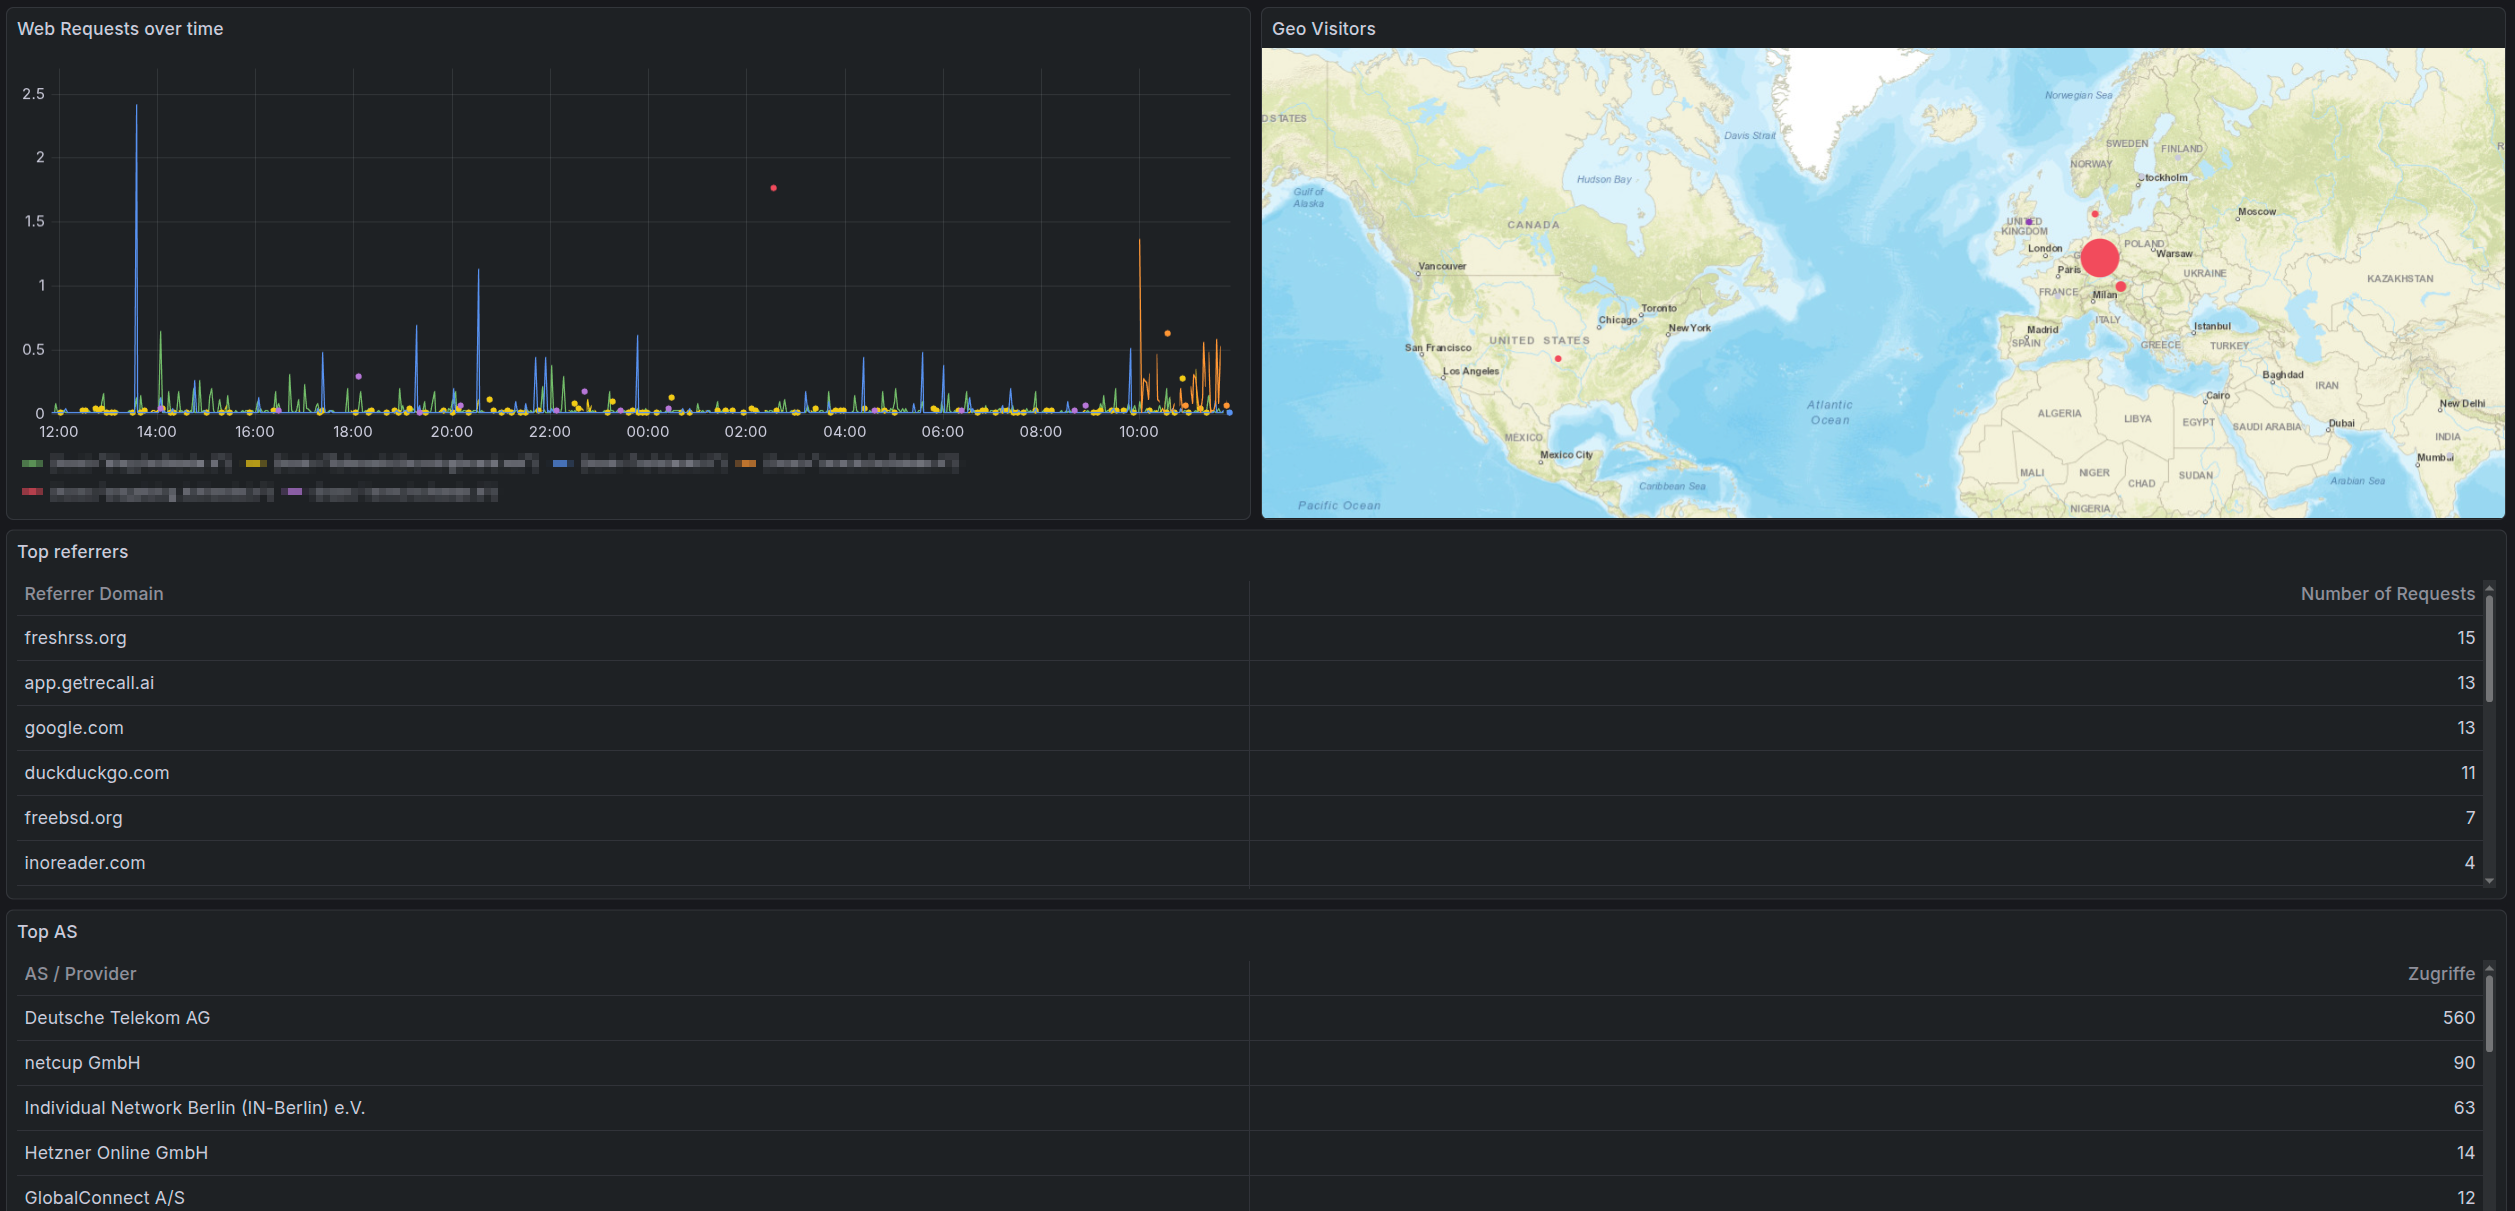Open the Web Requests over time panel menu
The image size is (2515, 1211).
(120, 29)
